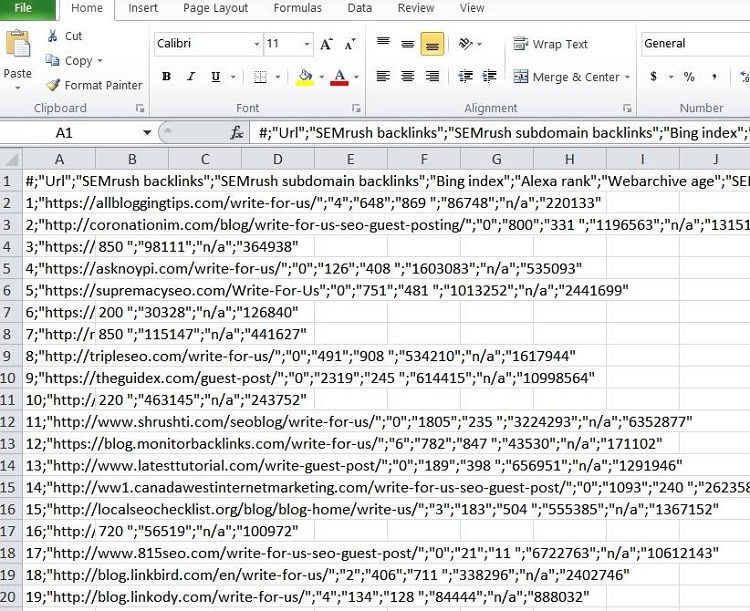The width and height of the screenshot is (750, 611).
Task: Increase font size with Grow Font icon
Action: [327, 44]
